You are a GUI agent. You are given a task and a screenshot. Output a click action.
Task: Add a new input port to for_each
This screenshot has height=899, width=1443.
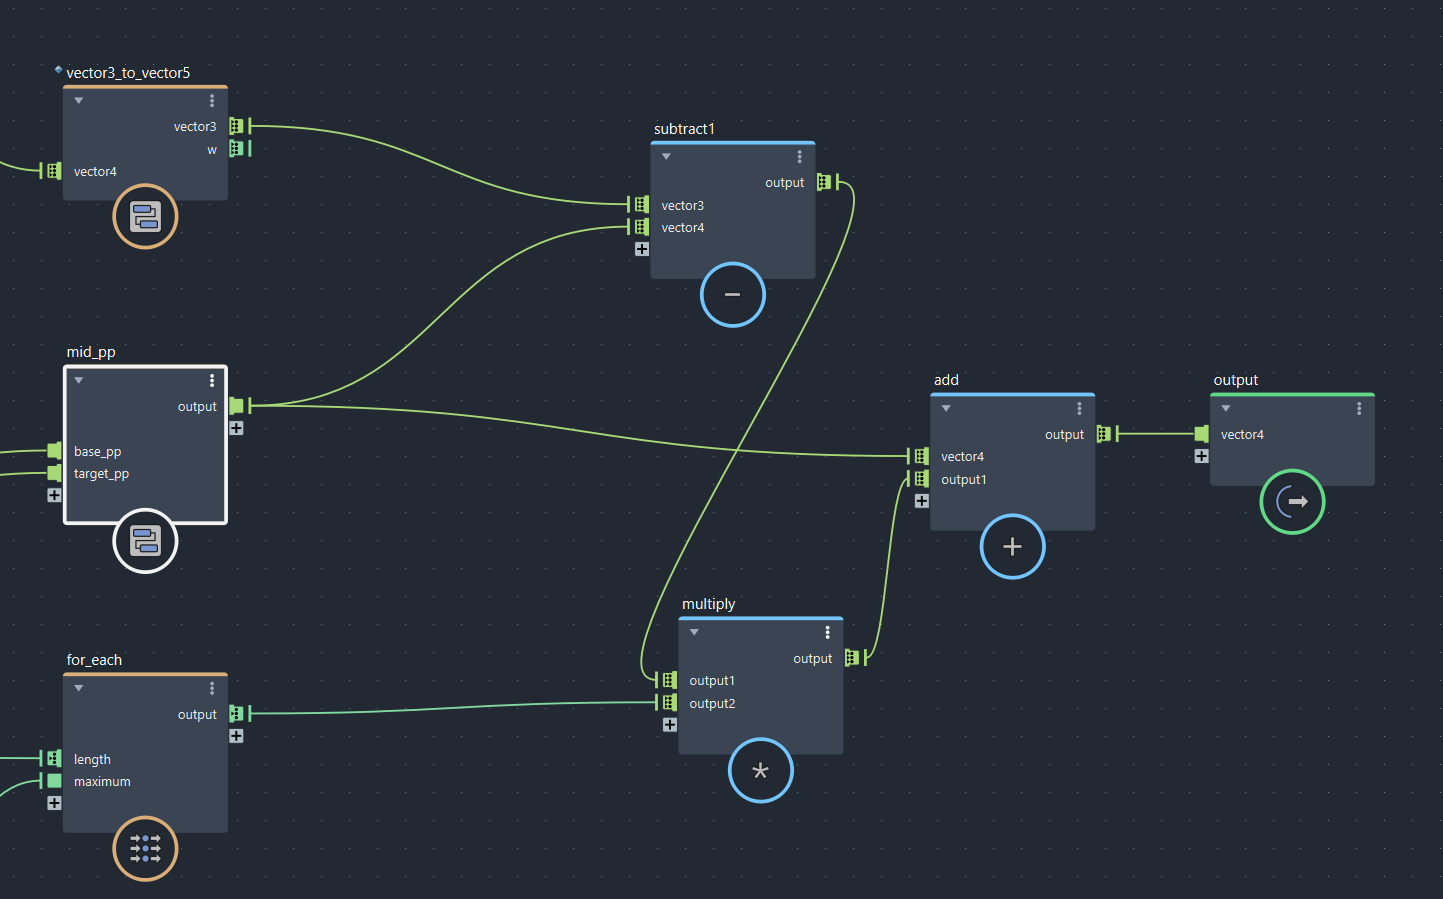coord(54,803)
